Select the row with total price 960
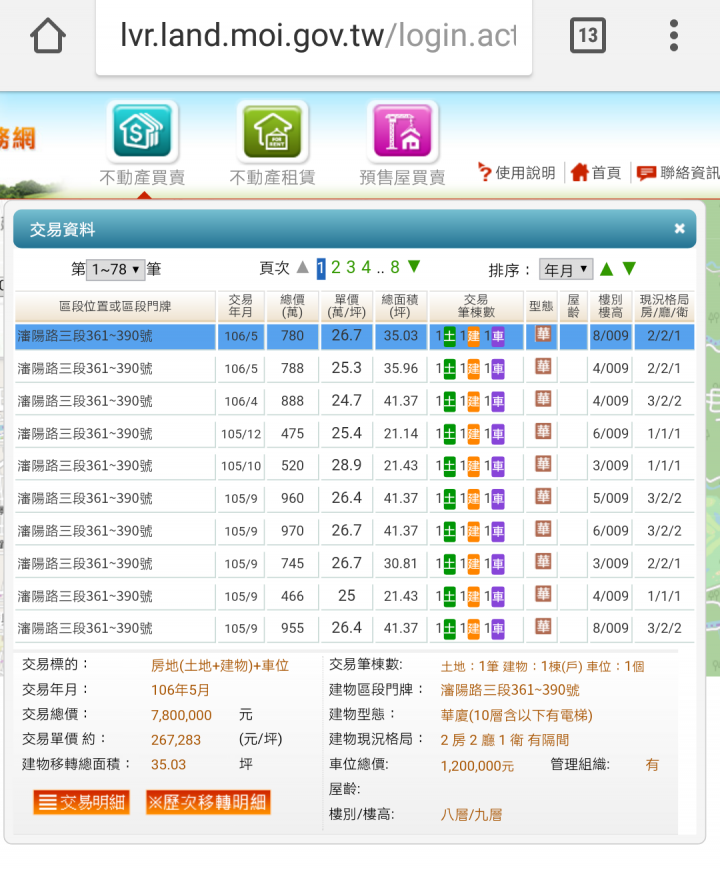This screenshot has height=870, width=720. (354, 498)
